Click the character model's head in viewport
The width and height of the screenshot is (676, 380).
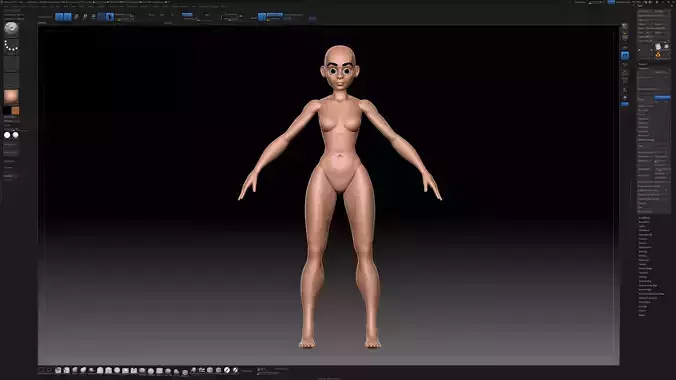340,68
